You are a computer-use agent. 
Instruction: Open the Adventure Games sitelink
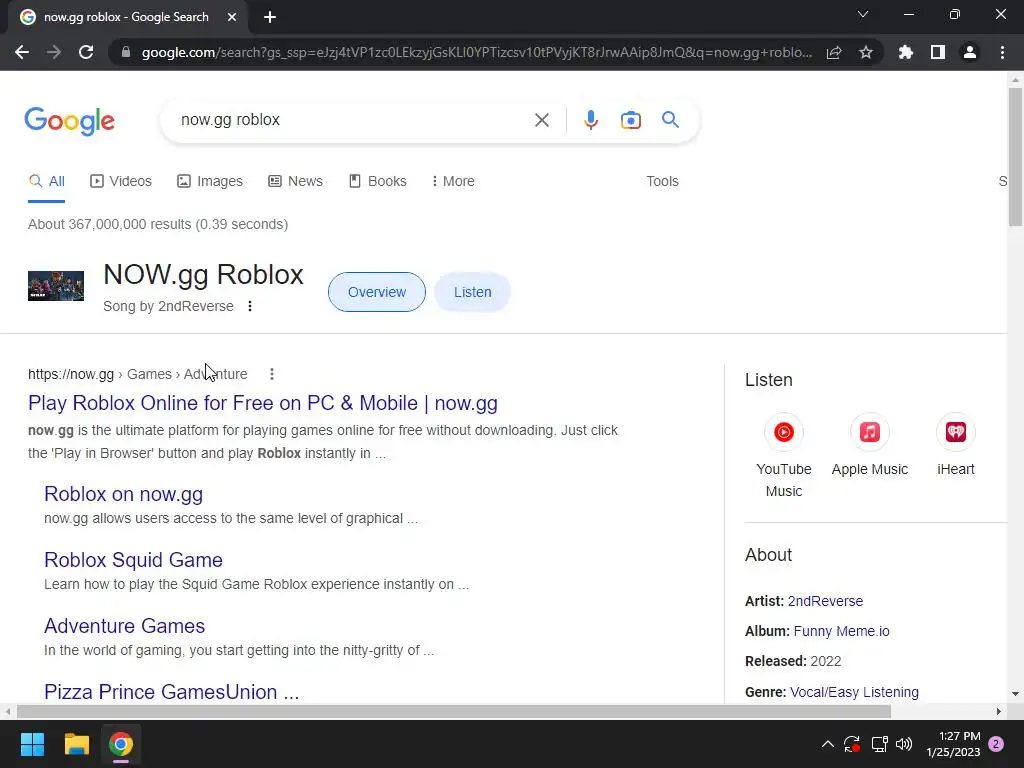[125, 626]
